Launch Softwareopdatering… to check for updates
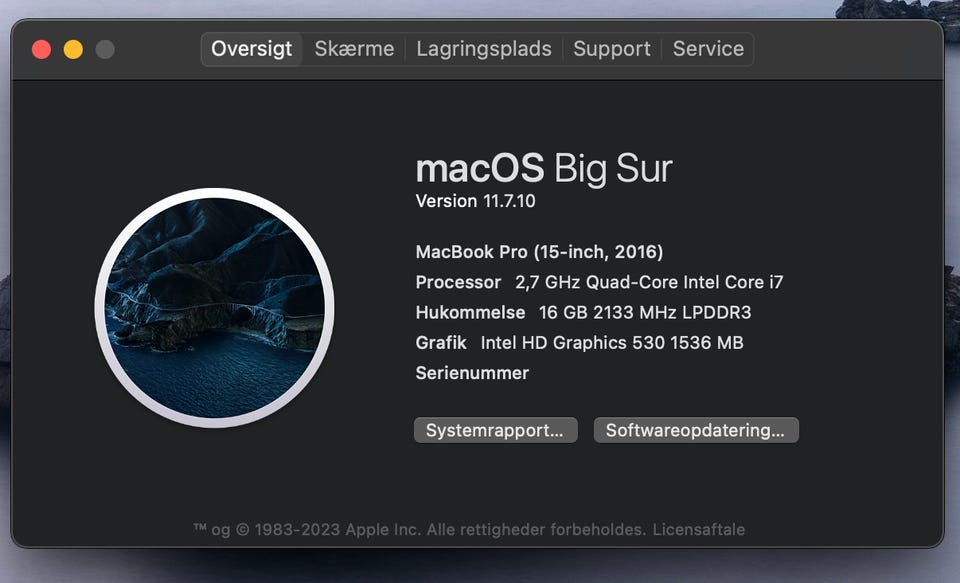Screen dimensions: 960x583 696,430
